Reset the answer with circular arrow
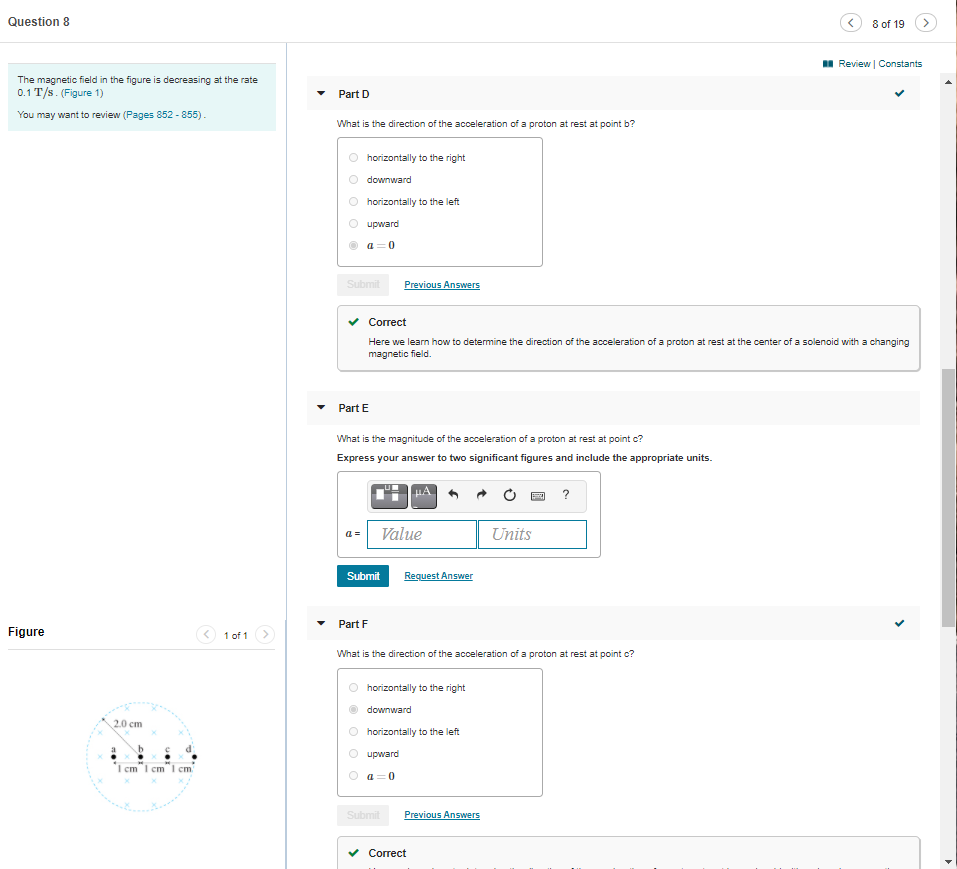957x869 pixels. pos(510,495)
